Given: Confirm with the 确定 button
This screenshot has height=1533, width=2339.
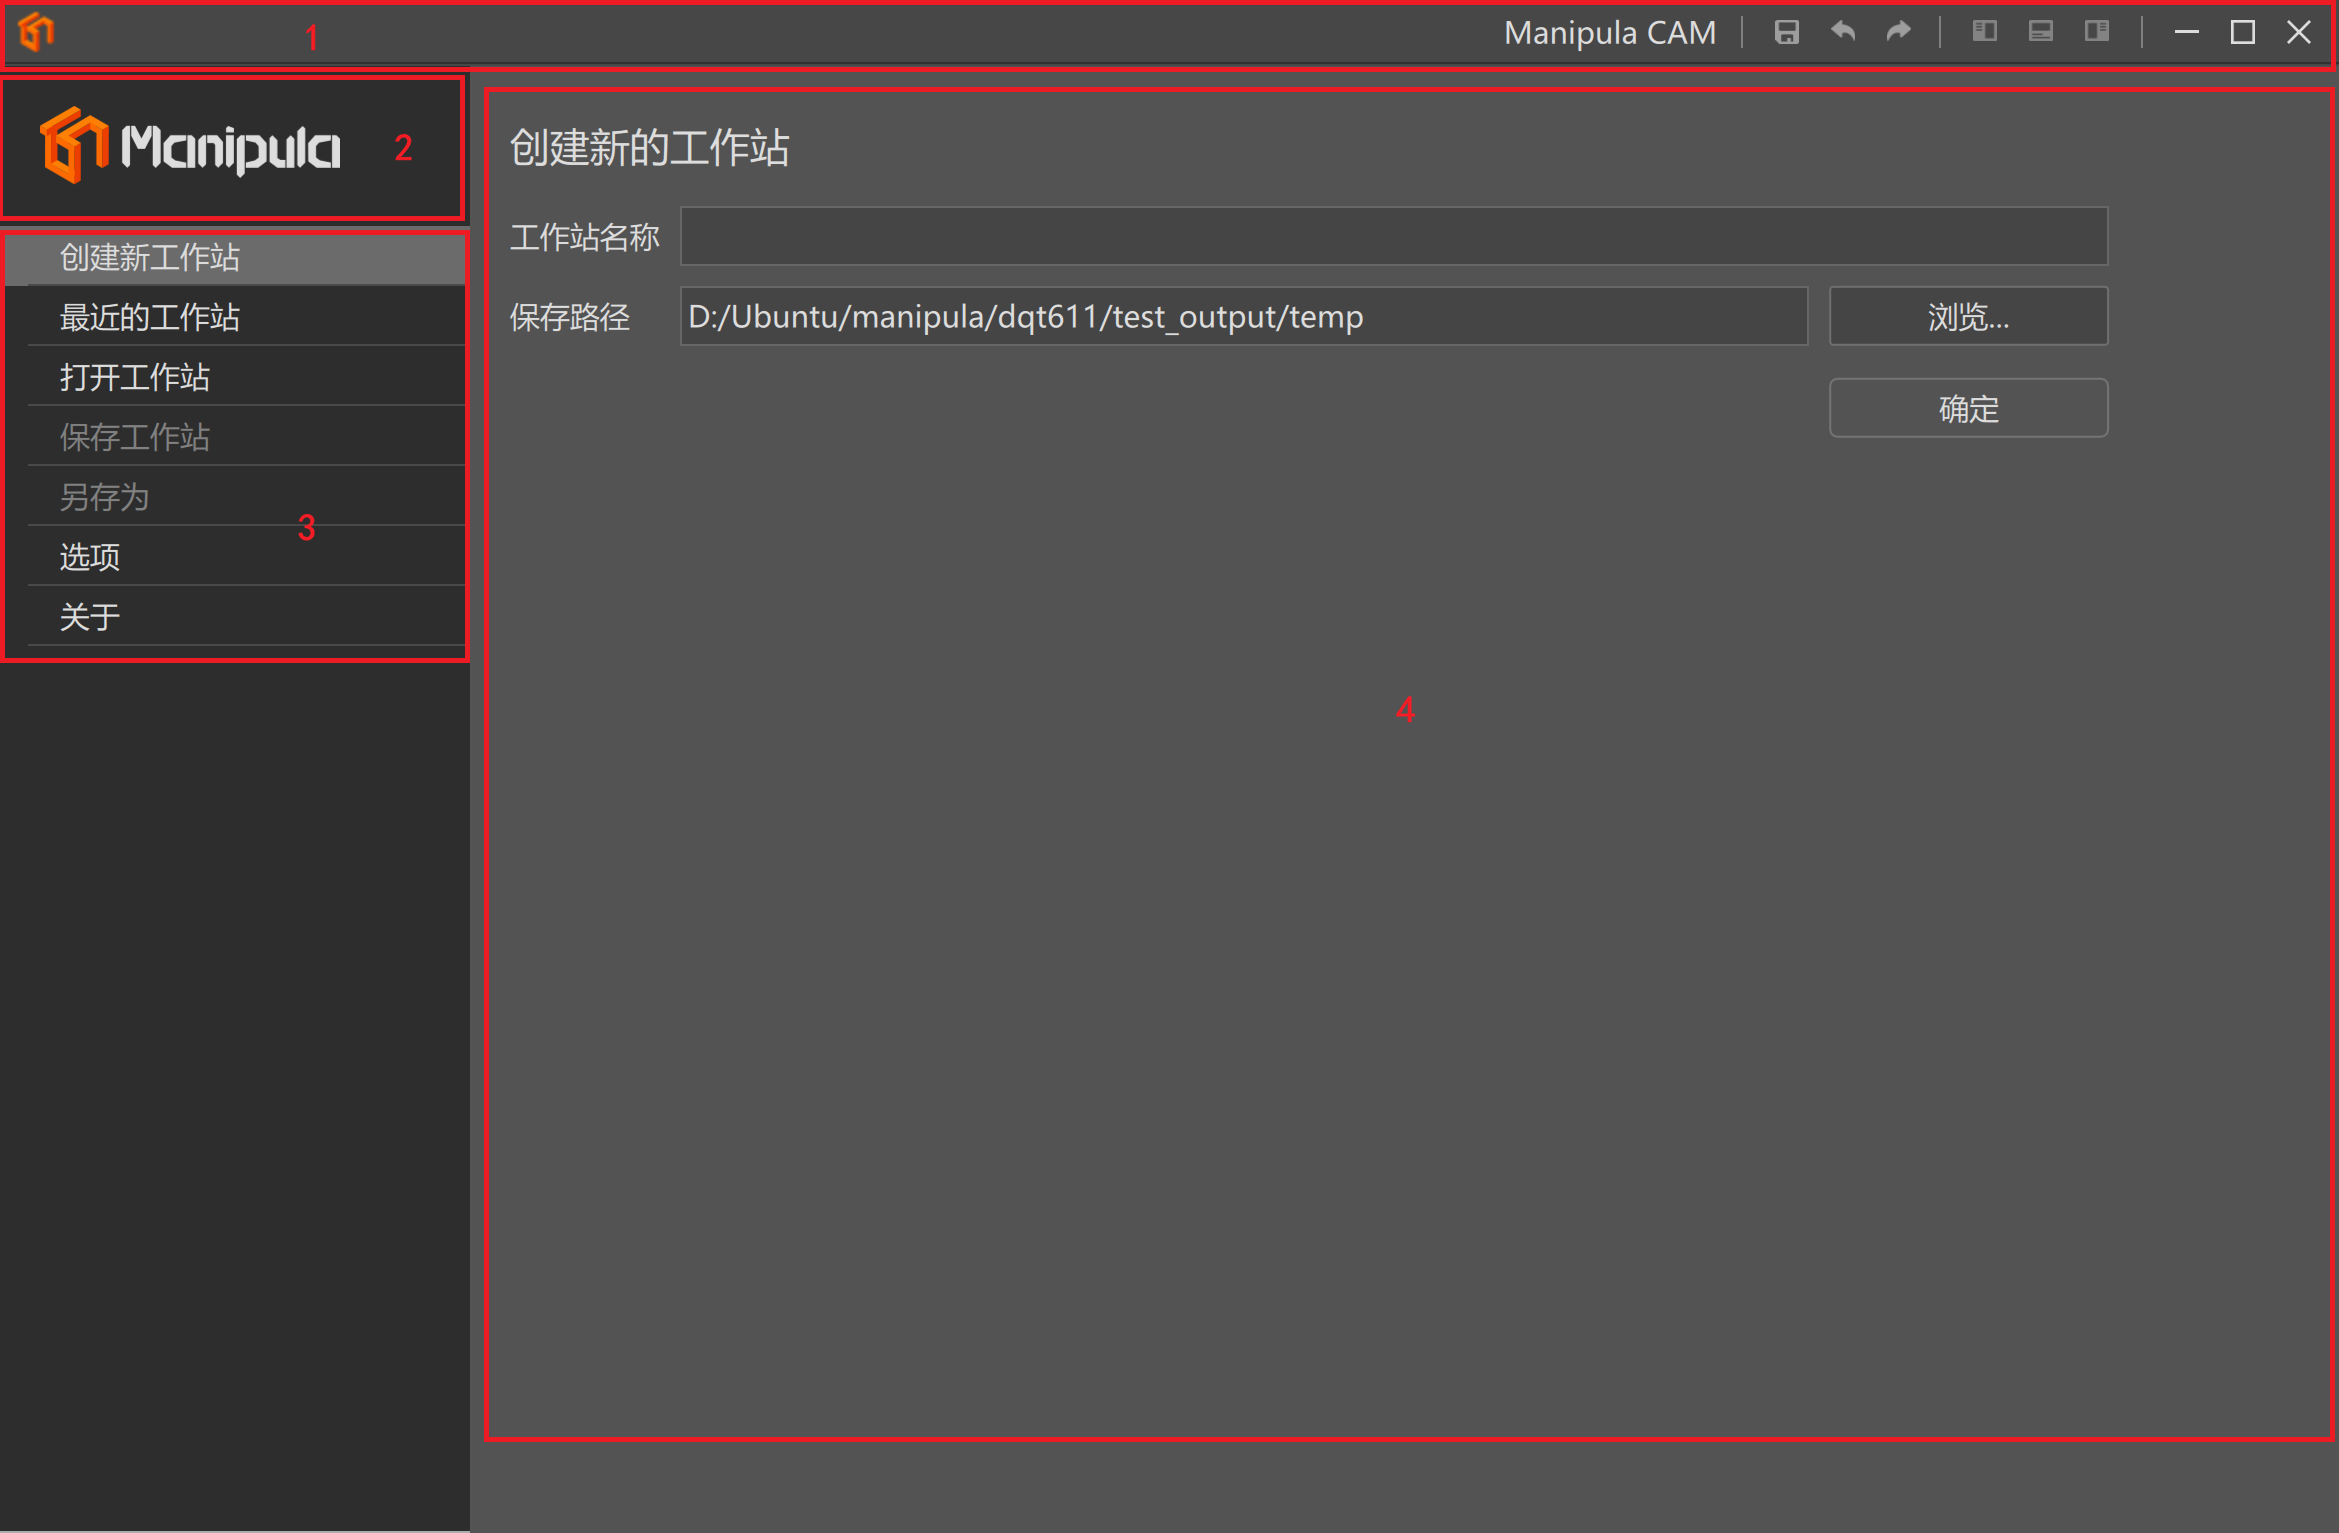Looking at the screenshot, I should click(1968, 408).
